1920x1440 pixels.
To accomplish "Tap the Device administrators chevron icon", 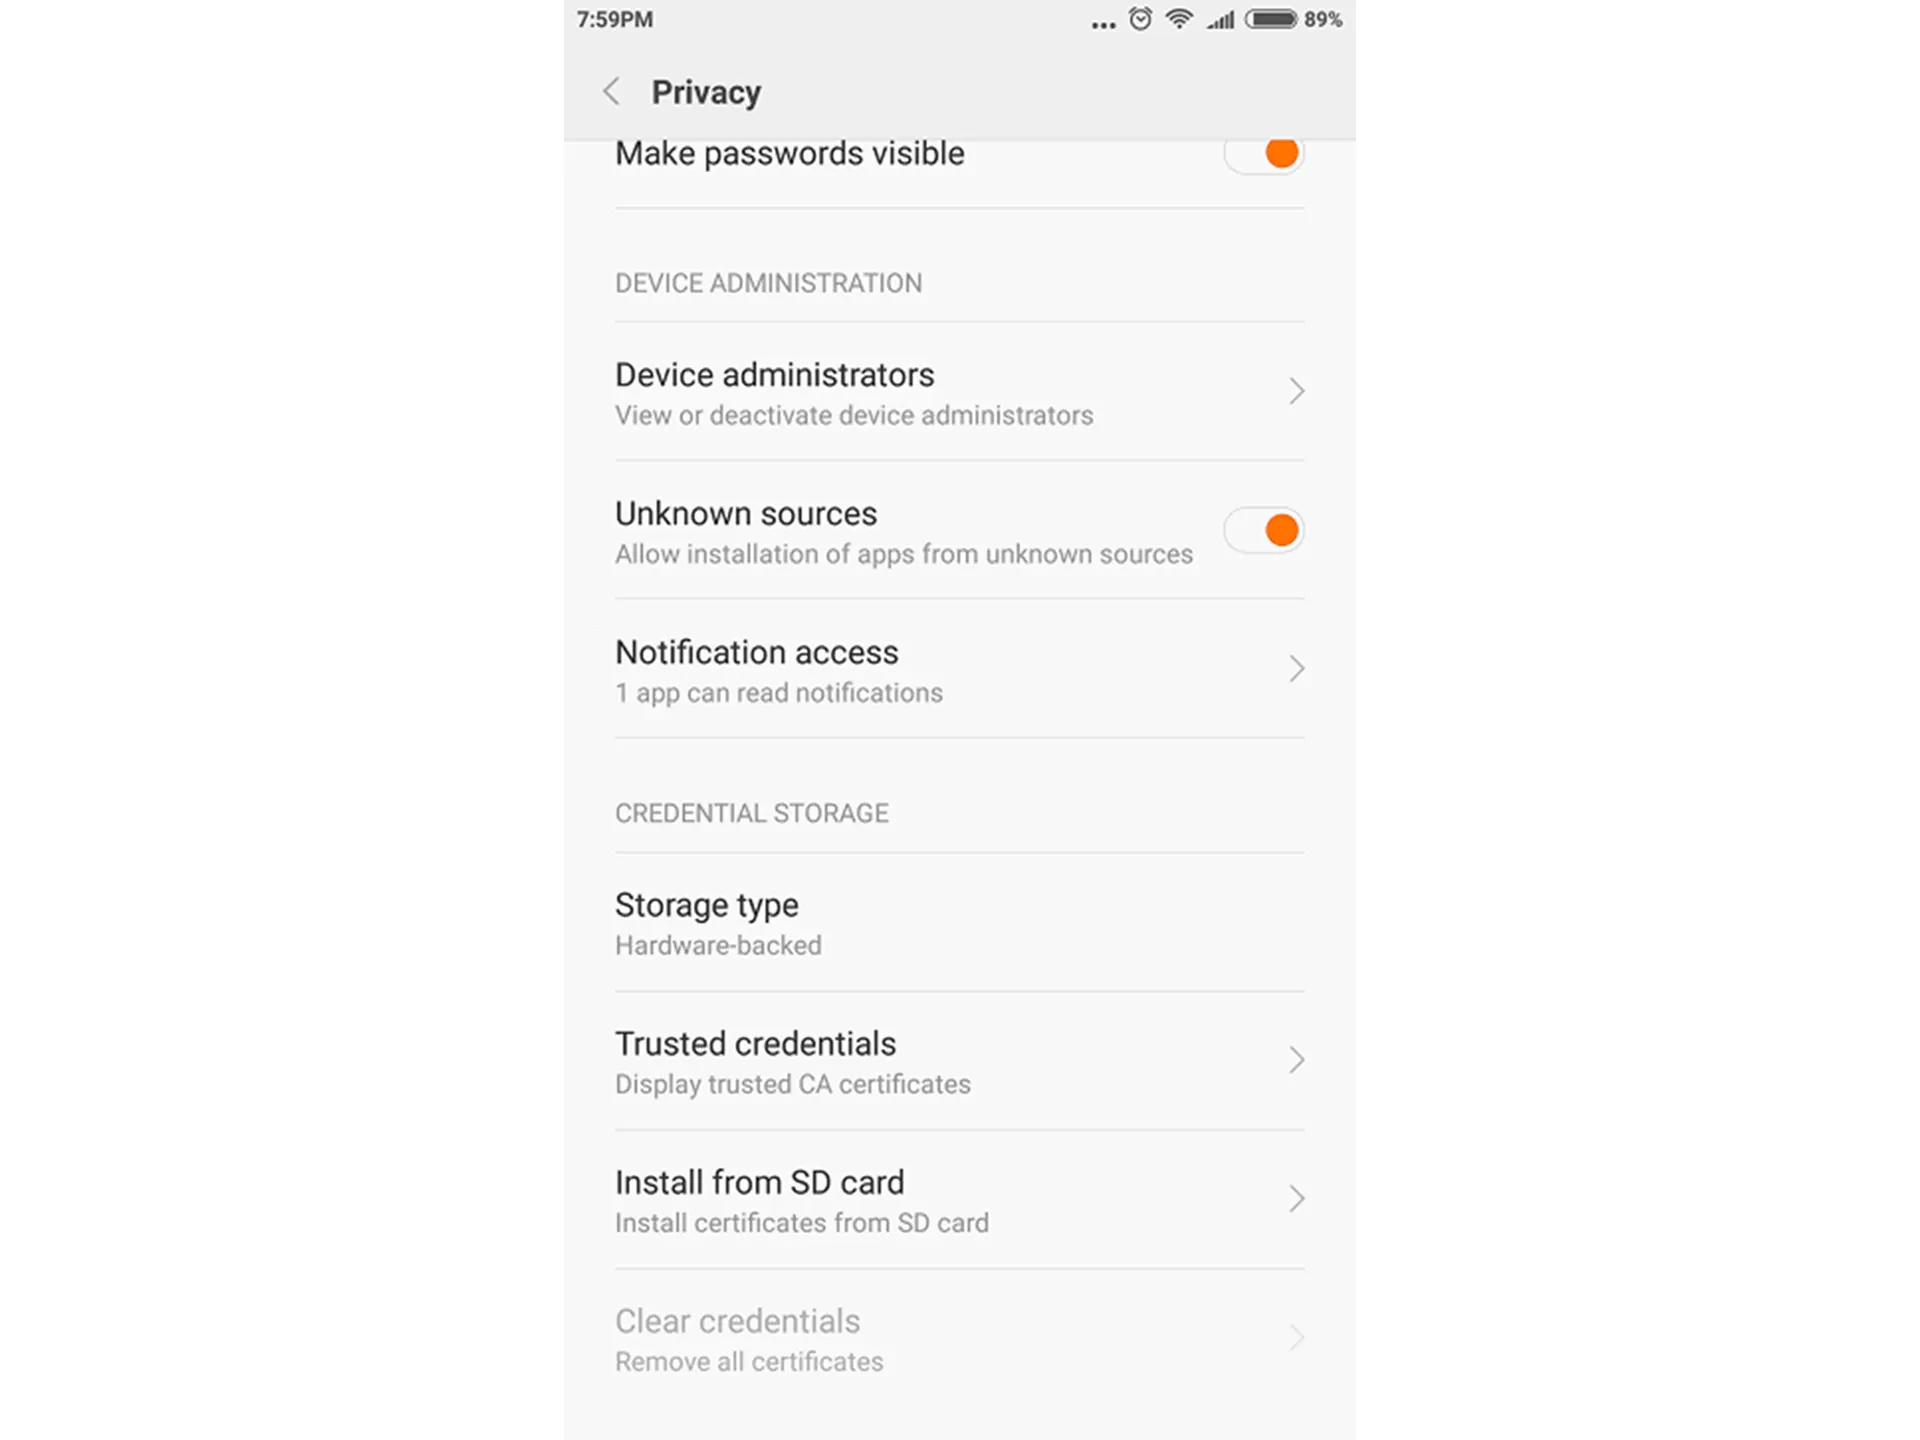I will [x=1296, y=390].
